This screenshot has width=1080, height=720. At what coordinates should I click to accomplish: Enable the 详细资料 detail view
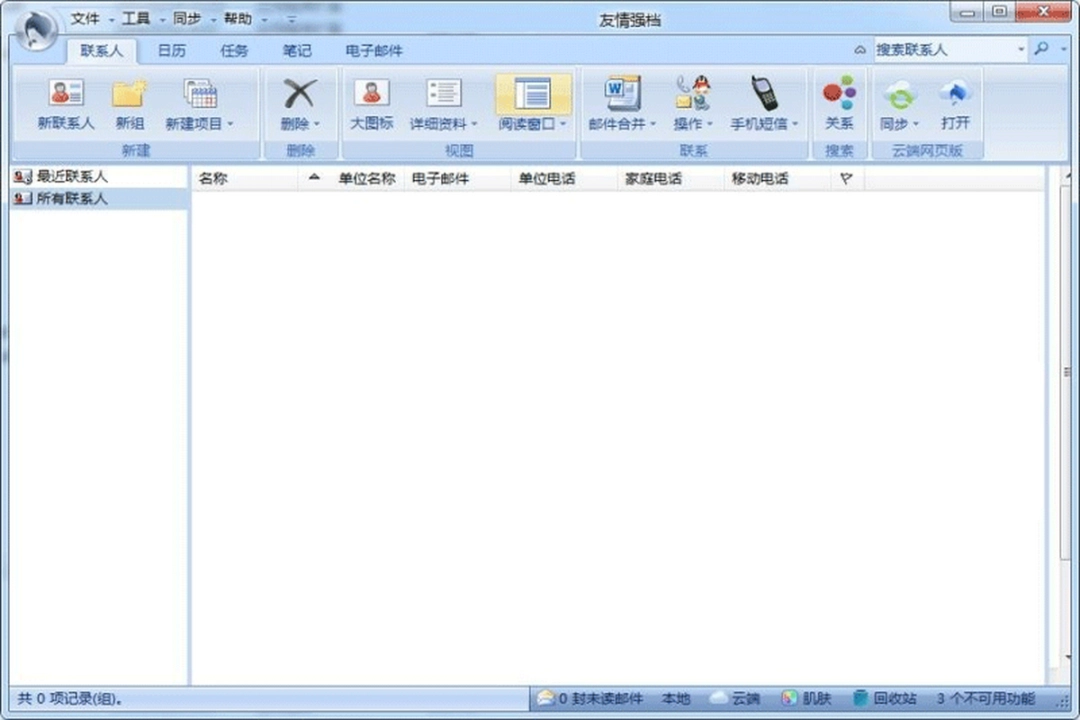coord(440,104)
